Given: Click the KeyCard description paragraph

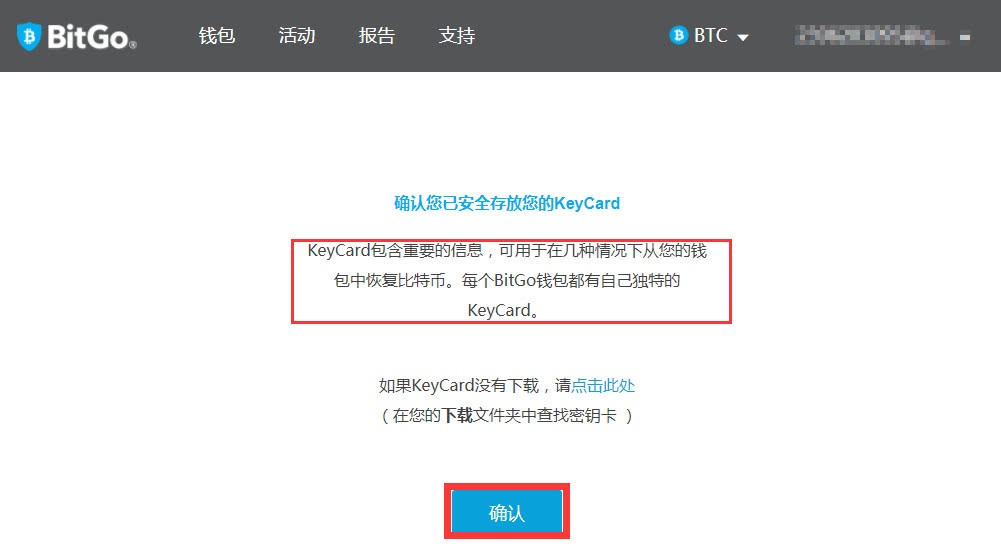Looking at the screenshot, I should pyautogui.click(x=507, y=280).
